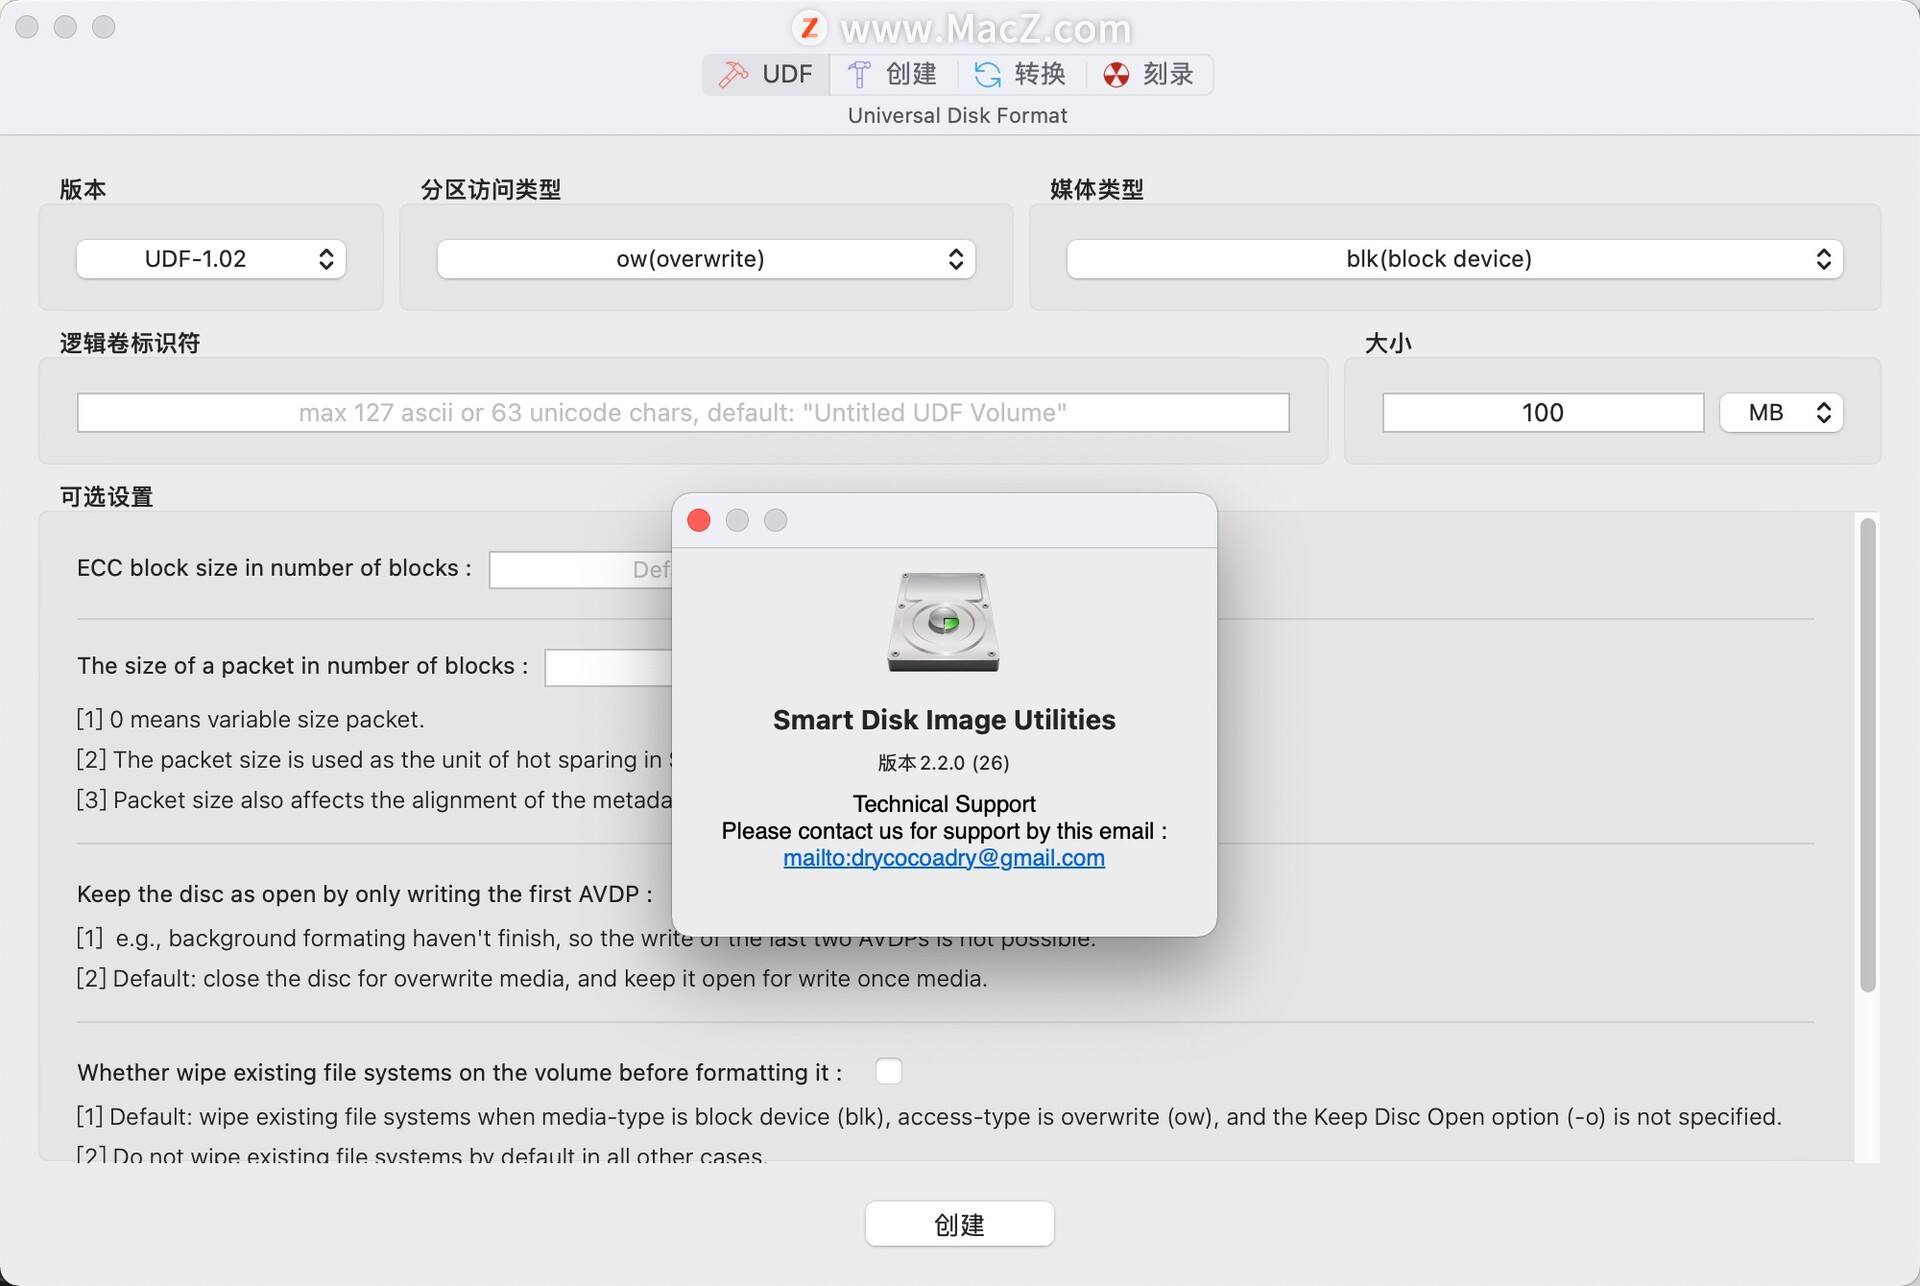
Task: Open the 创建 tab
Action: (892, 74)
